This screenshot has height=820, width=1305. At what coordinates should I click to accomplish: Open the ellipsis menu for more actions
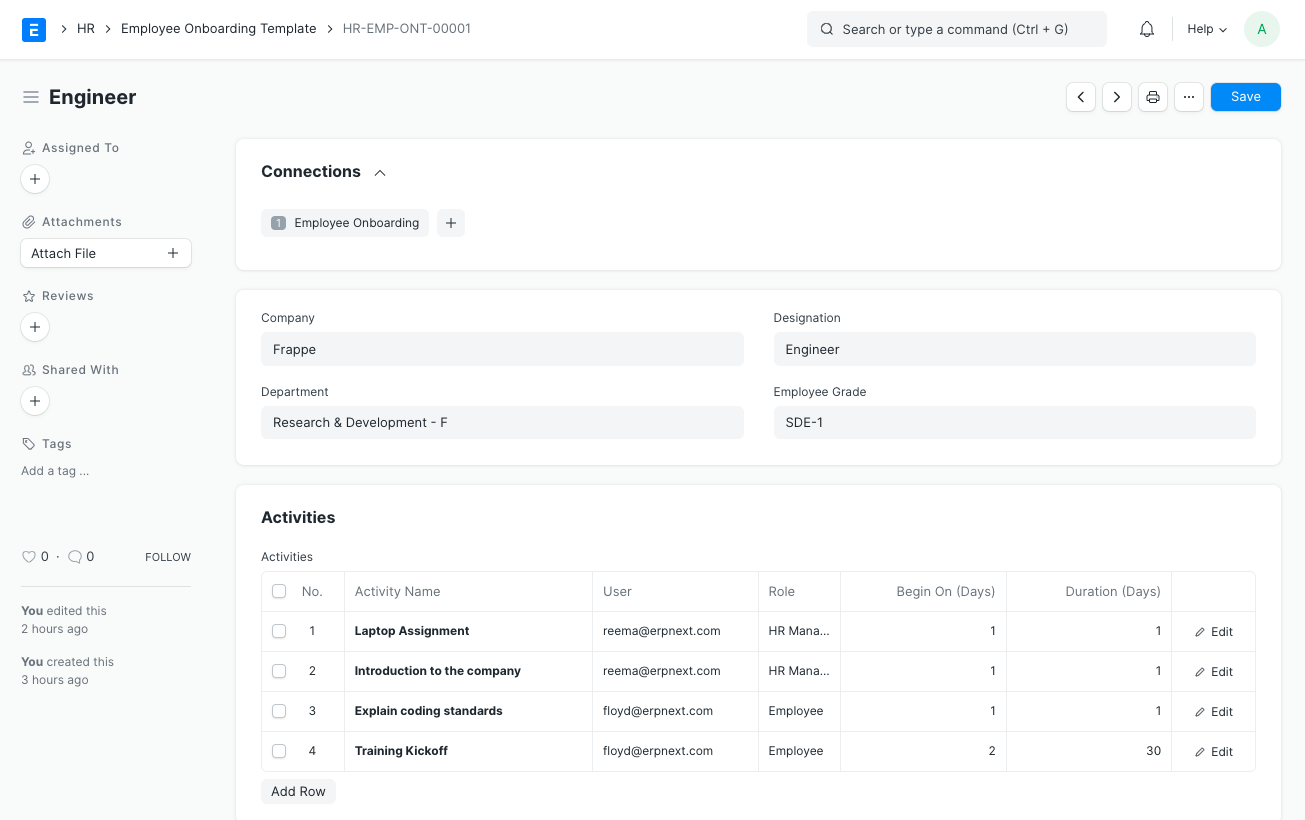click(x=1188, y=96)
